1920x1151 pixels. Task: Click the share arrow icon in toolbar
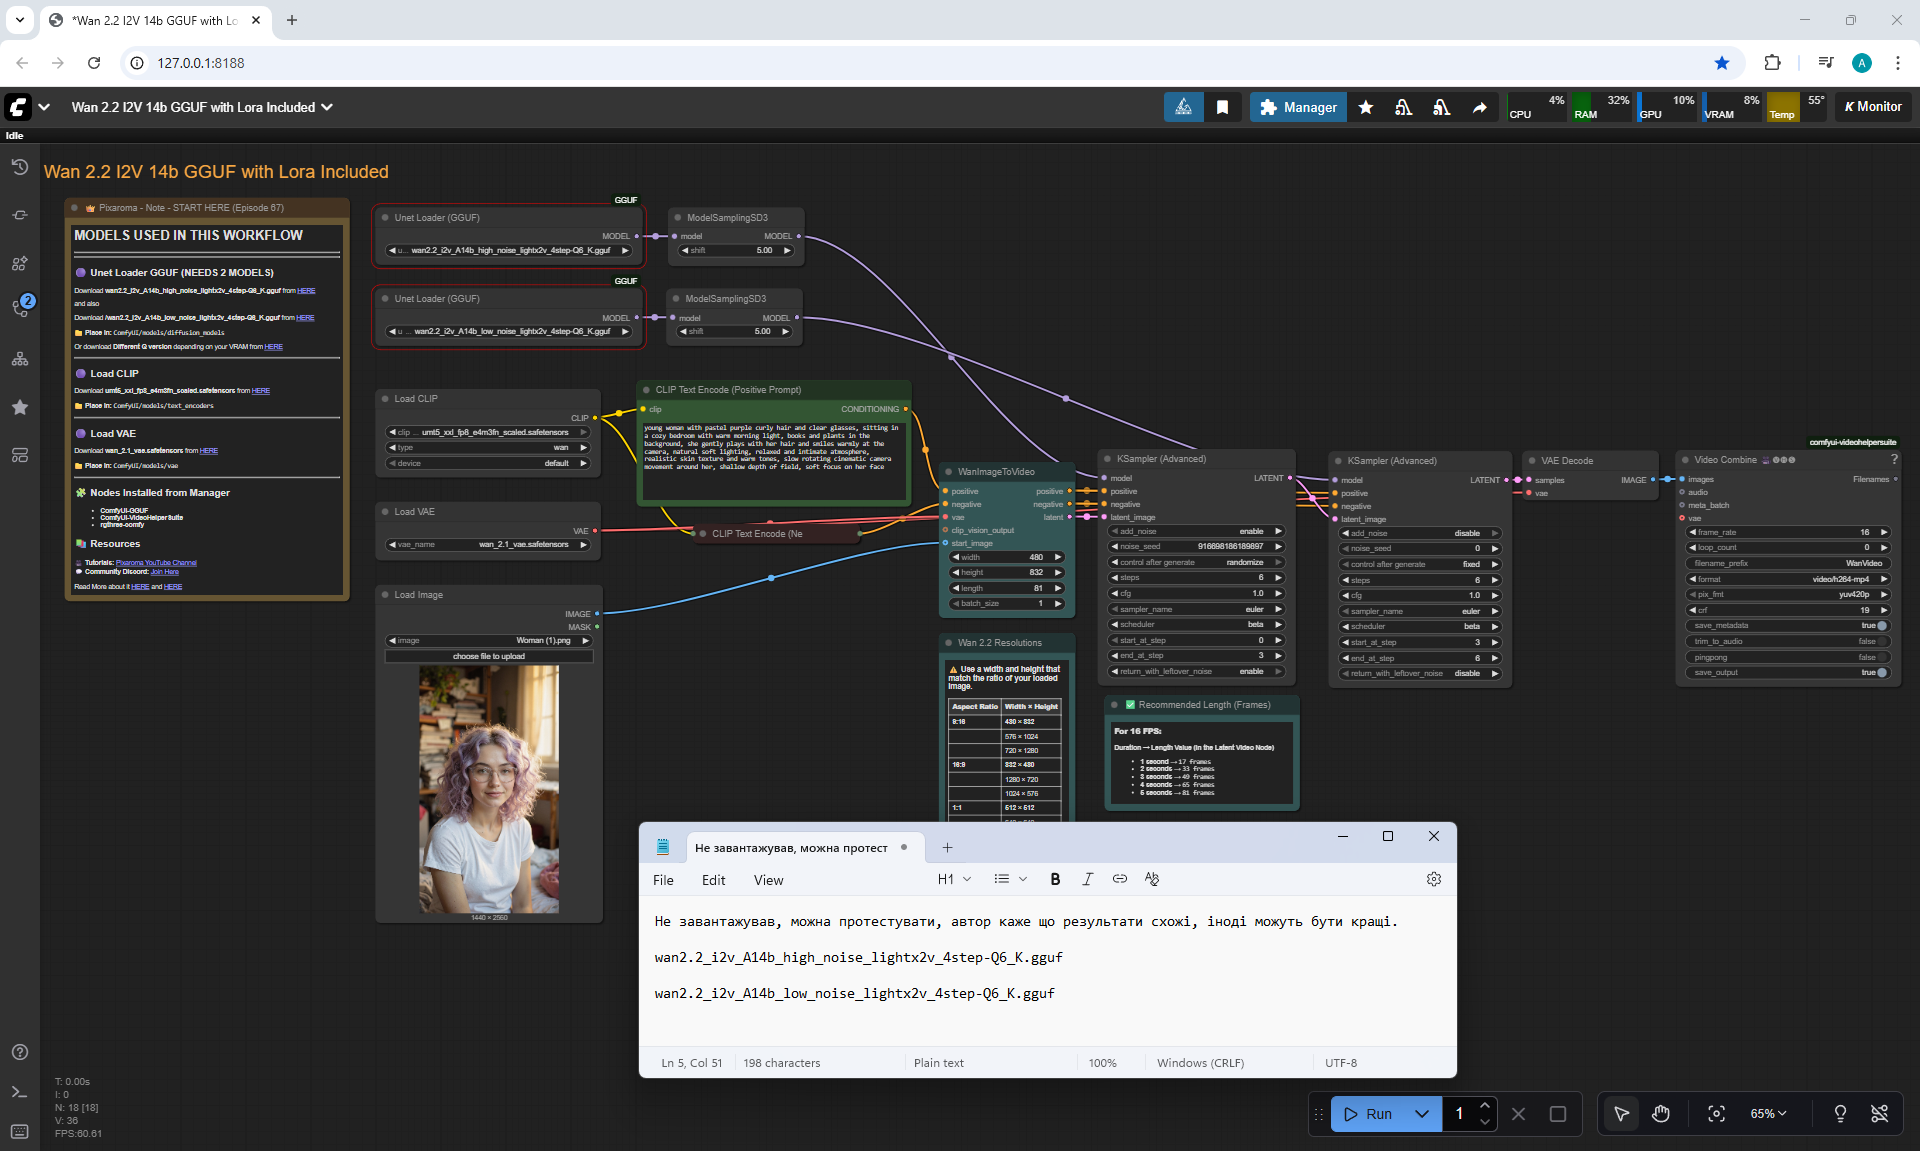(1479, 107)
